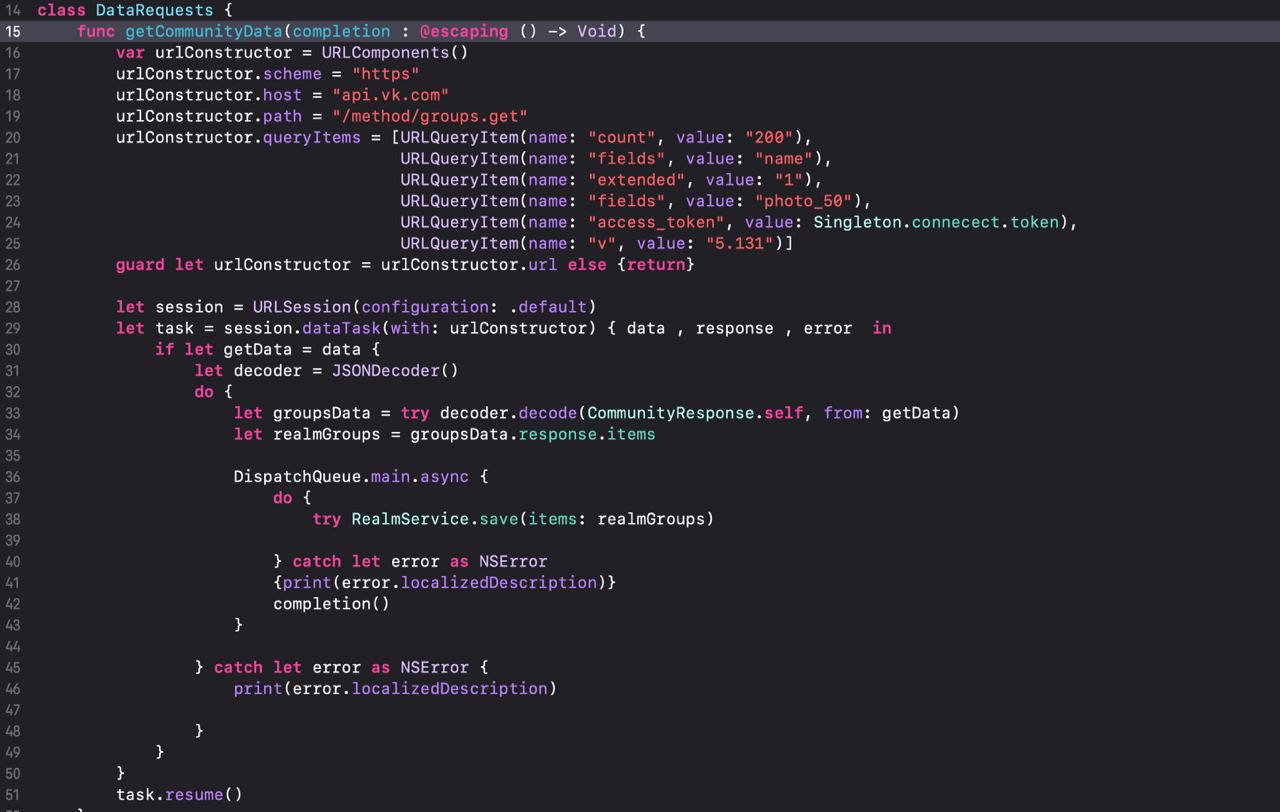Click realmGroups declaration on line 34
Screen dimensions: 1280x812
pos(326,434)
